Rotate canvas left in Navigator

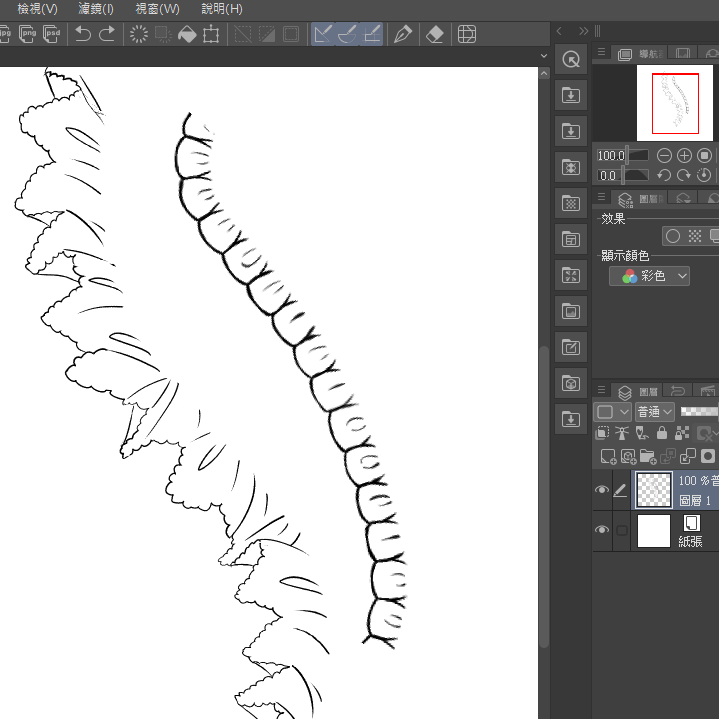click(x=664, y=175)
